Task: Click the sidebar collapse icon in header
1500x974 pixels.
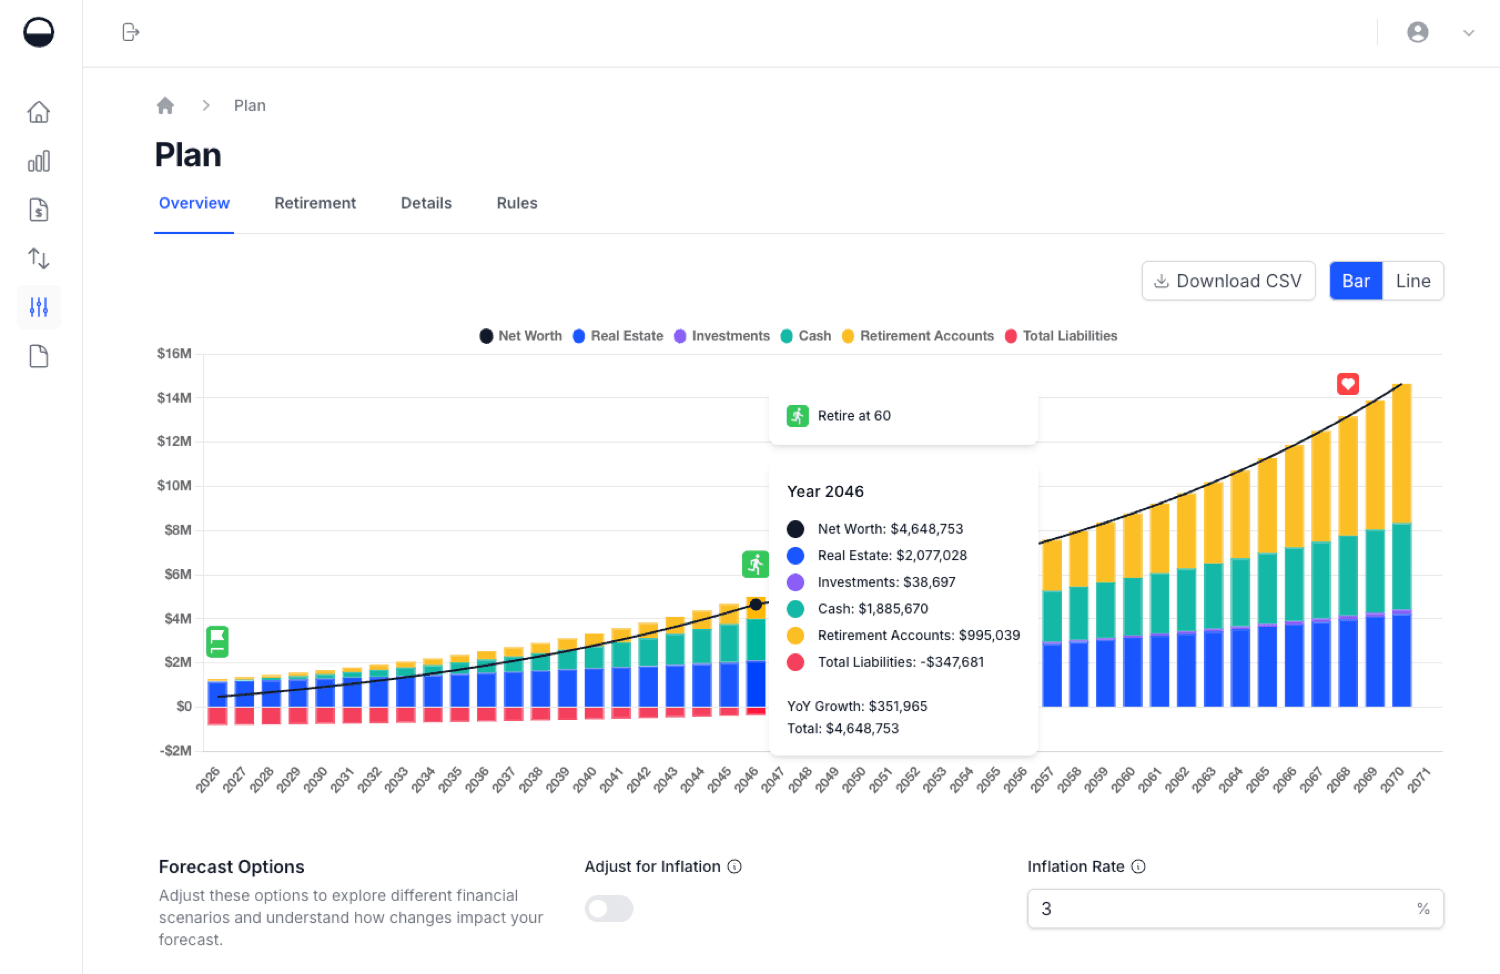Action: 131,32
